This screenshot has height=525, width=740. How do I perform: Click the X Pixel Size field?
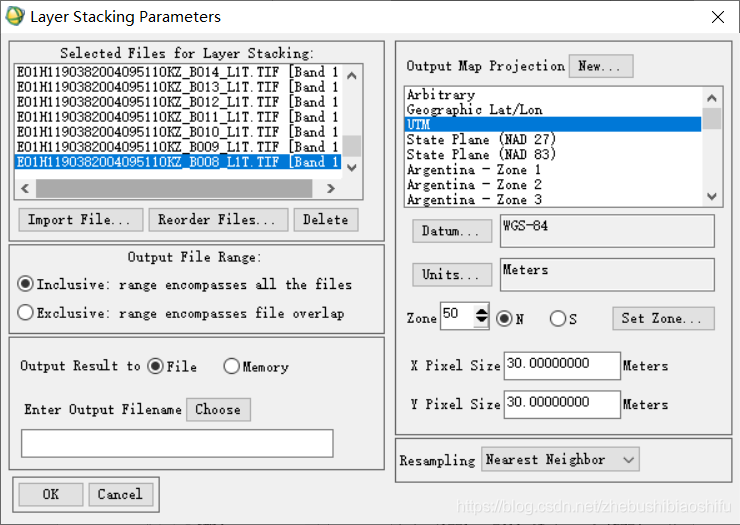coord(562,365)
